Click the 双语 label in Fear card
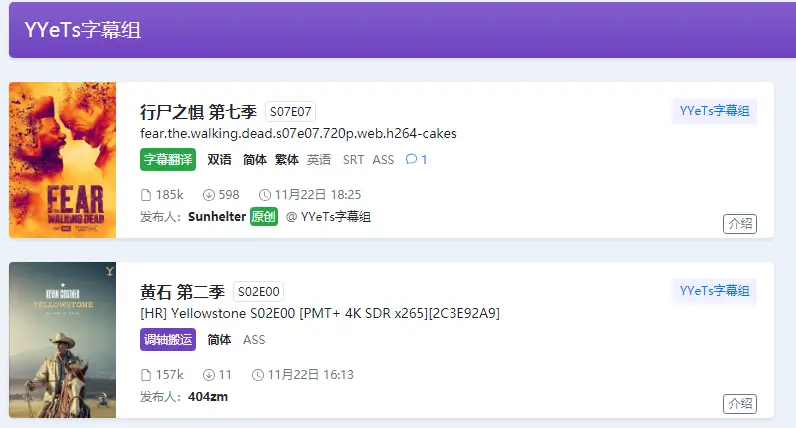Viewport: 796px width, 428px height. [x=219, y=159]
